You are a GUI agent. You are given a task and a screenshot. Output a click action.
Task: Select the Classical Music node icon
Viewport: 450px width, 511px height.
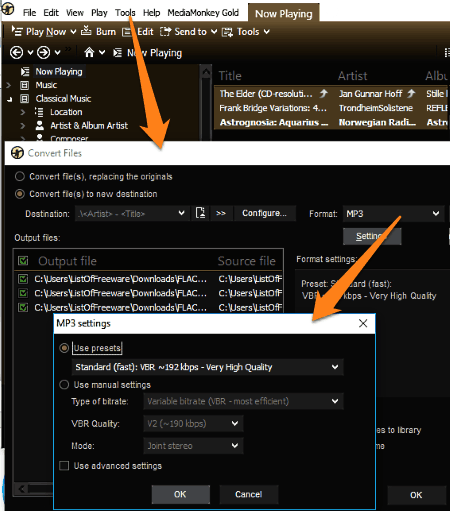24,99
